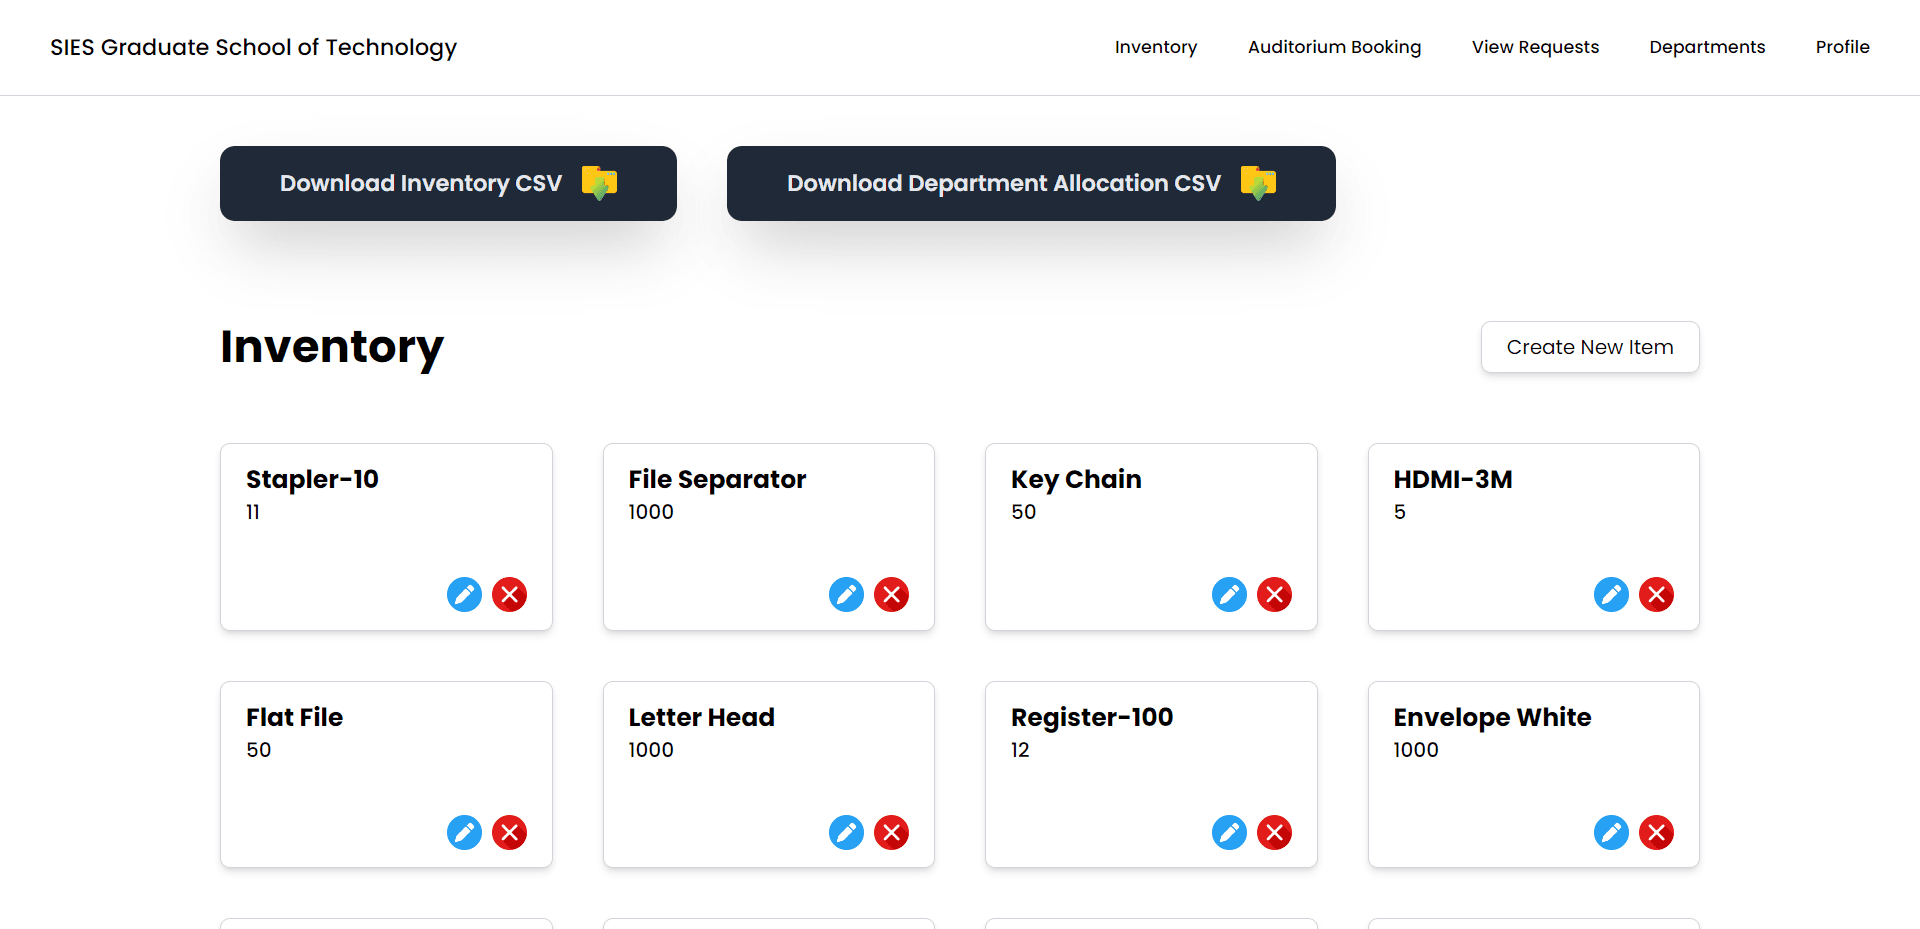Select the Stapler-10 card title
Image resolution: width=1920 pixels, height=929 pixels.
[x=312, y=480]
